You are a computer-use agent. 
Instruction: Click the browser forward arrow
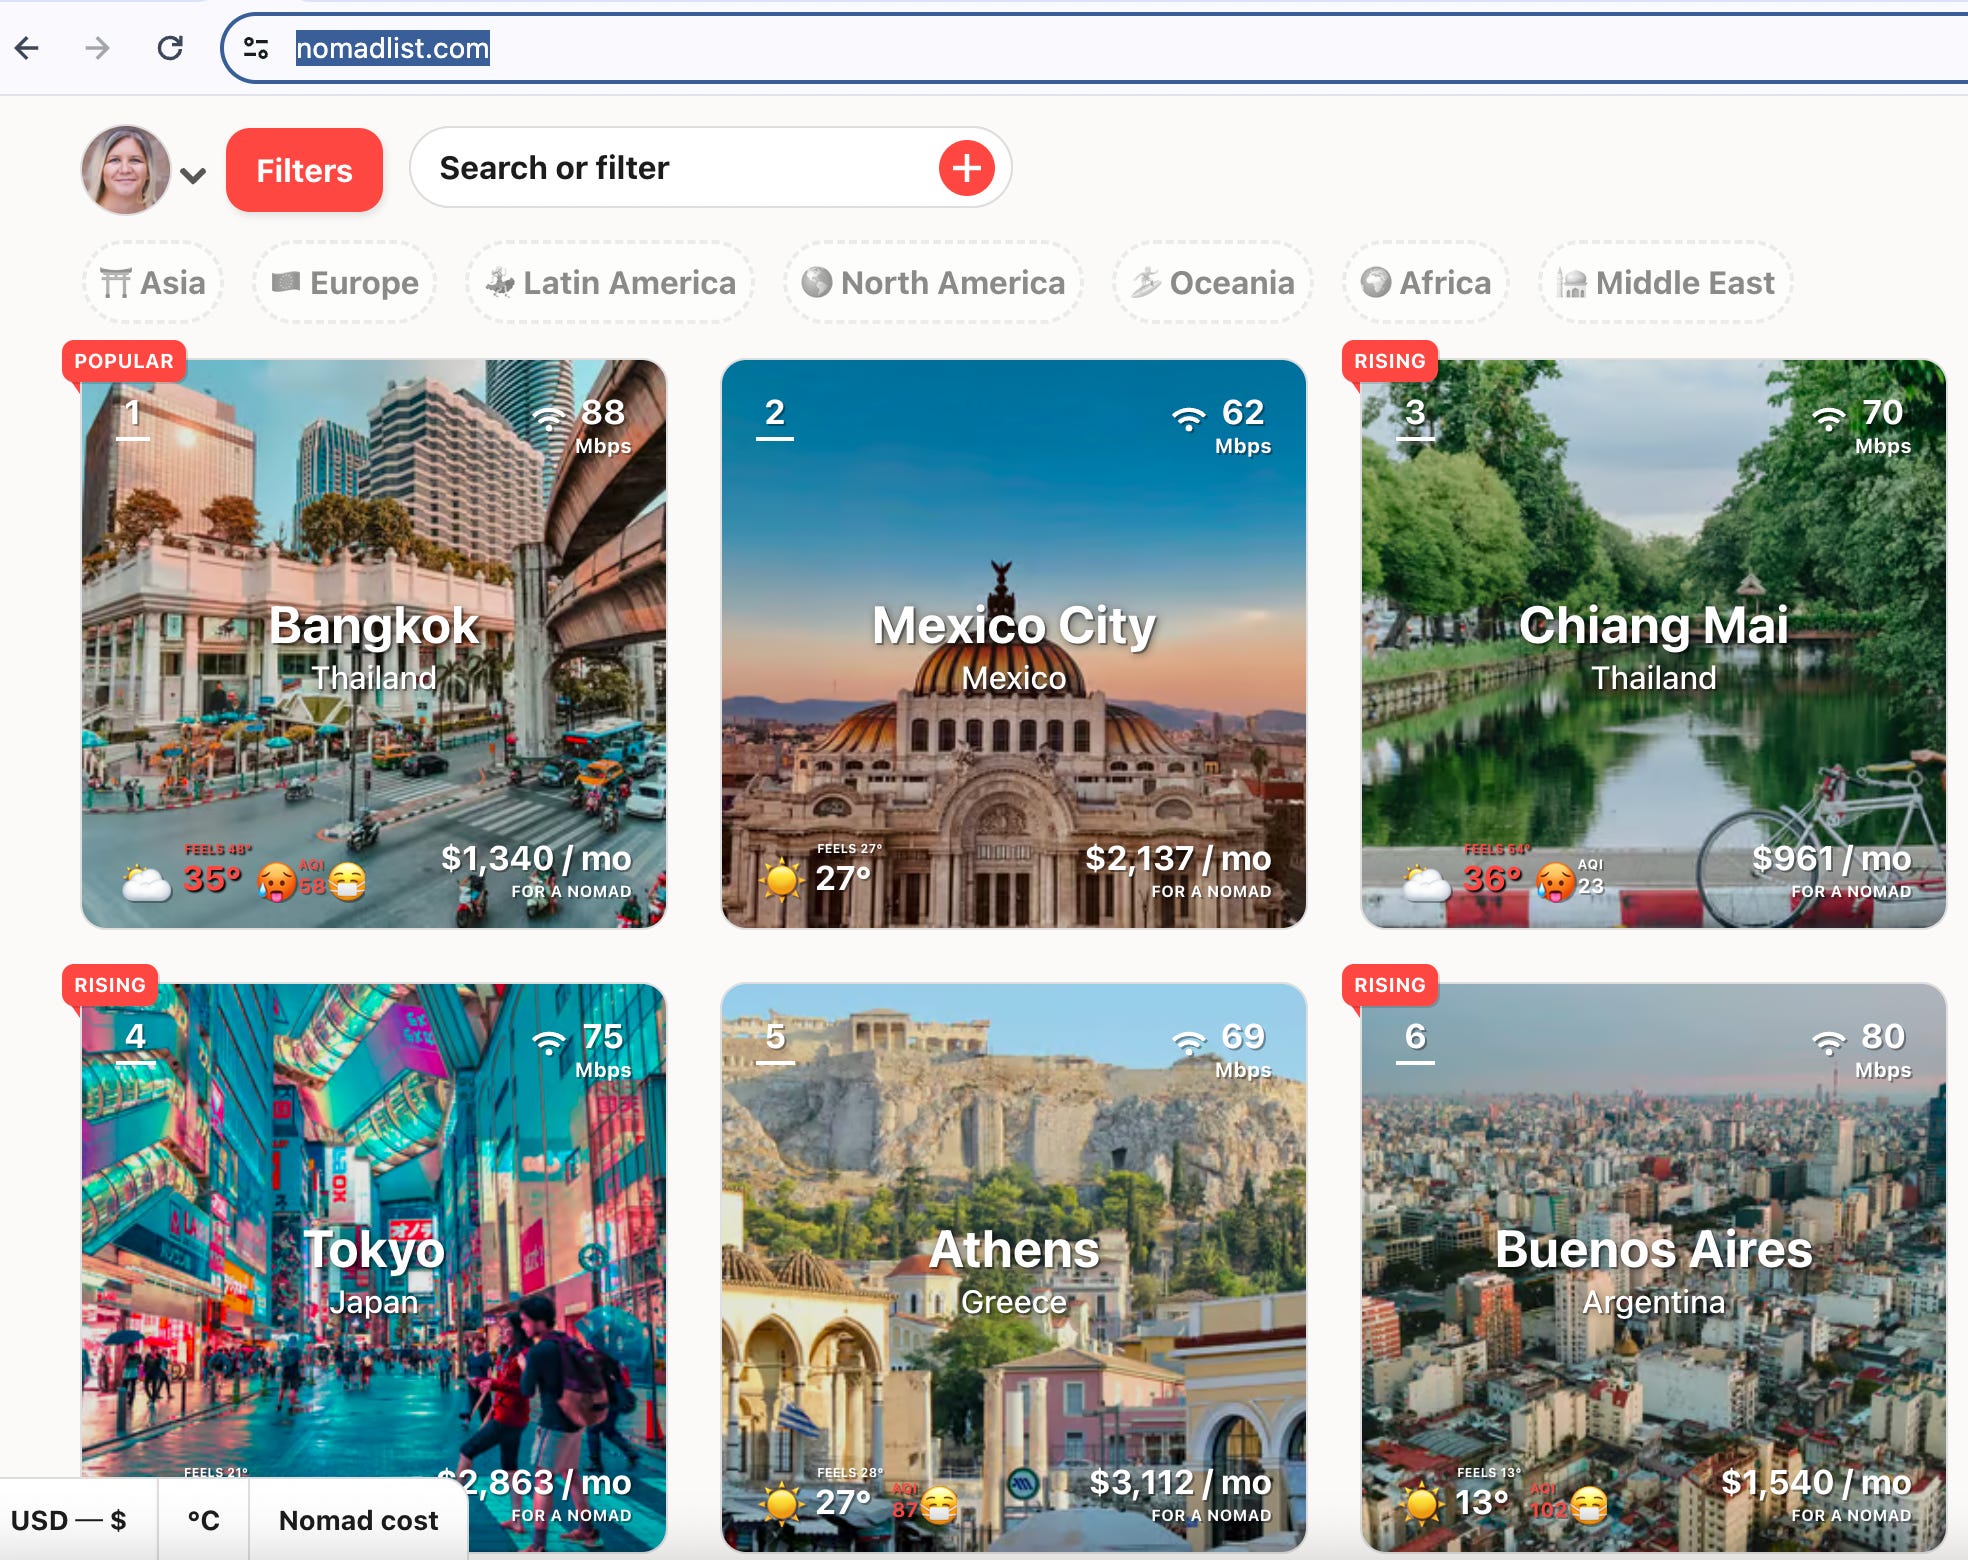pyautogui.click(x=97, y=47)
